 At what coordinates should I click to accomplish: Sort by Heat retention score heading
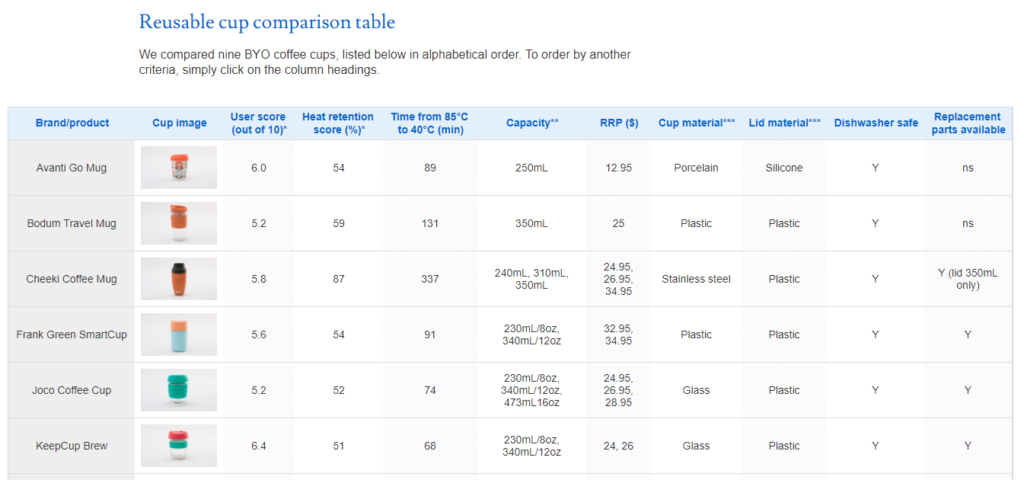pos(338,123)
